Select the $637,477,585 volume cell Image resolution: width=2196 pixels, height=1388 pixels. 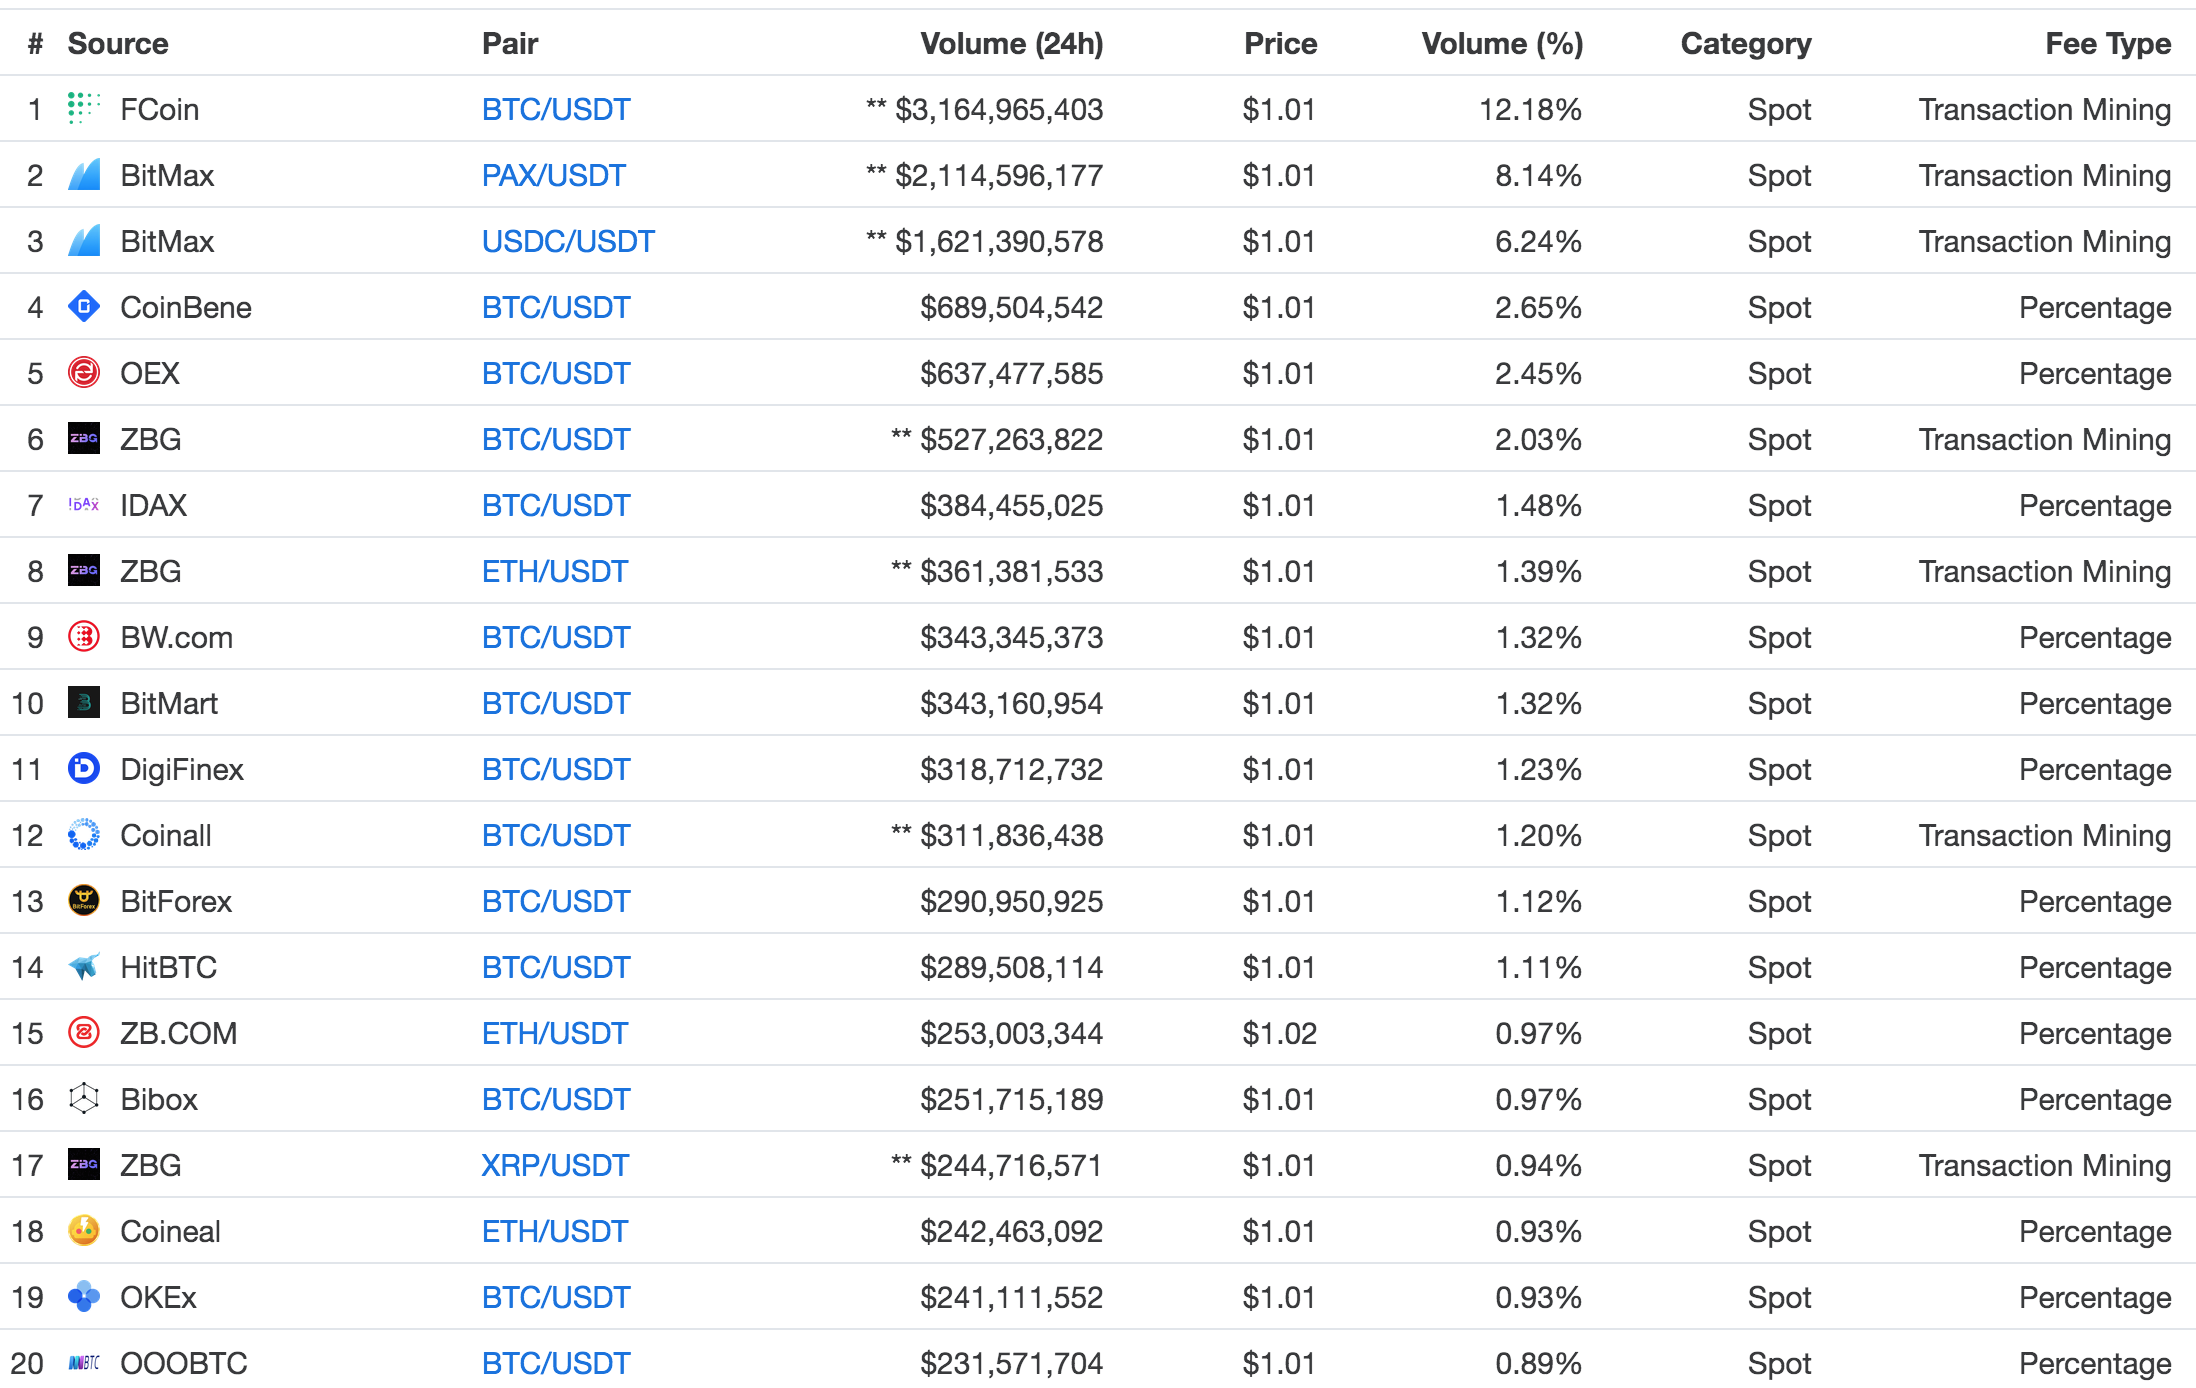(1012, 373)
